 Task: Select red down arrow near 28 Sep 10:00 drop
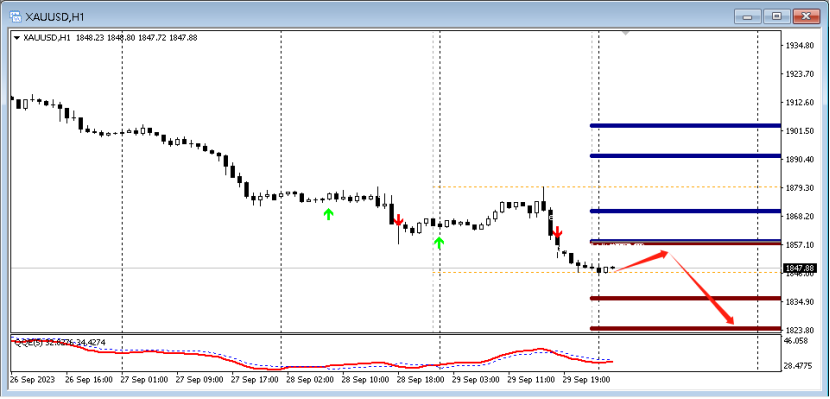[x=399, y=220]
